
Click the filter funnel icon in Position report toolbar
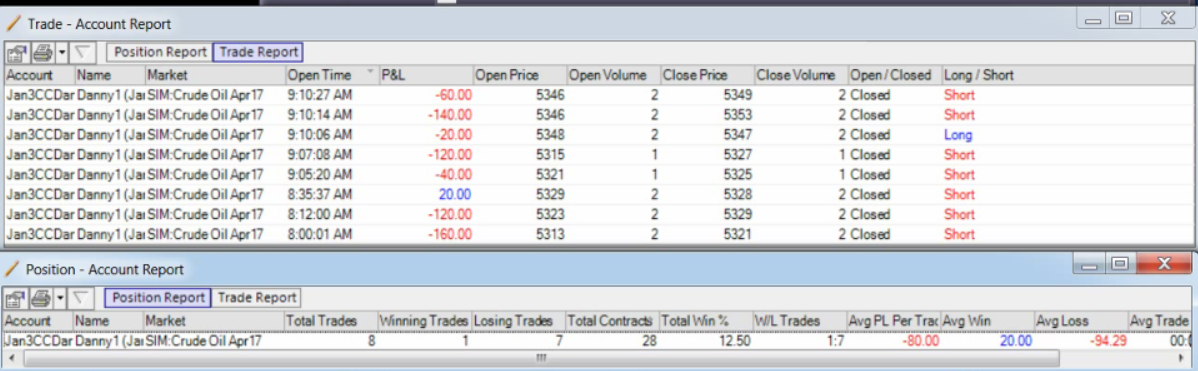[x=81, y=298]
